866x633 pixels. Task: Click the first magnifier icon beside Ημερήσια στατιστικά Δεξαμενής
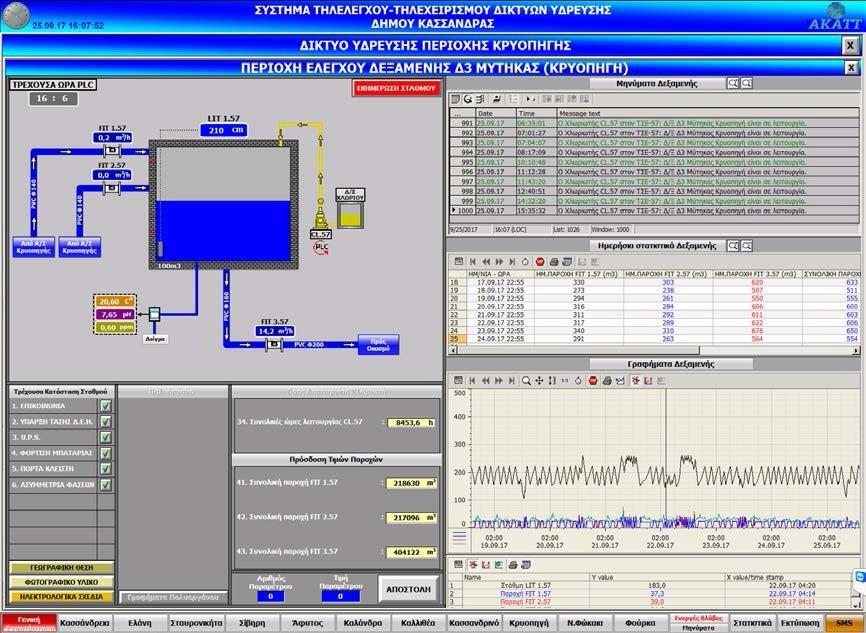pyautogui.click(x=733, y=245)
